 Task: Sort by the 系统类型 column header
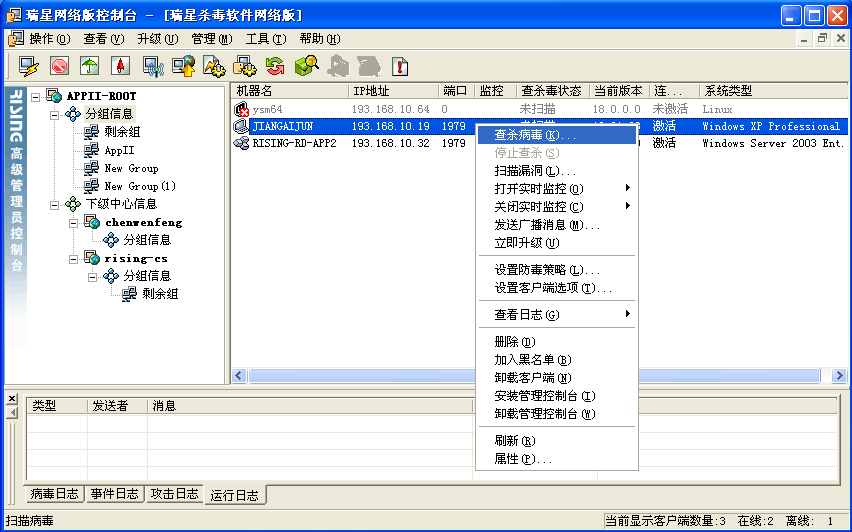point(774,90)
